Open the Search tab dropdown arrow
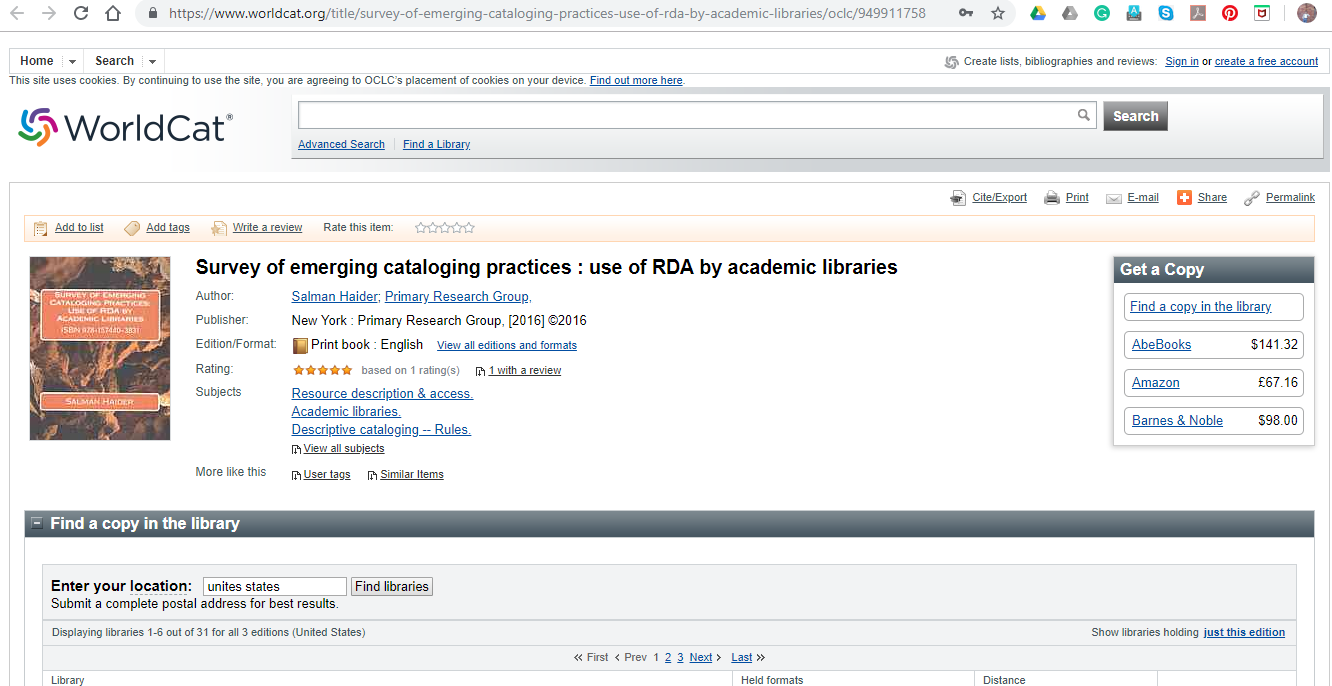This screenshot has height=686, width=1332. (x=151, y=60)
